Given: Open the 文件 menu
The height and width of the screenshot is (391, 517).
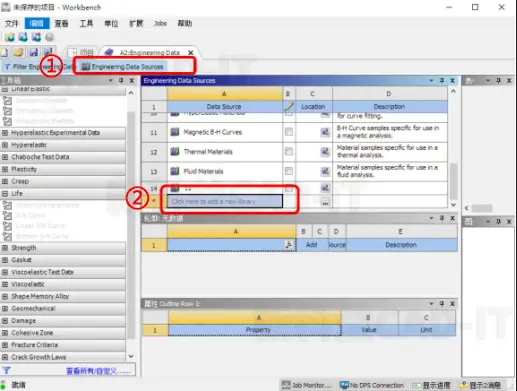Looking at the screenshot, I should (12, 23).
